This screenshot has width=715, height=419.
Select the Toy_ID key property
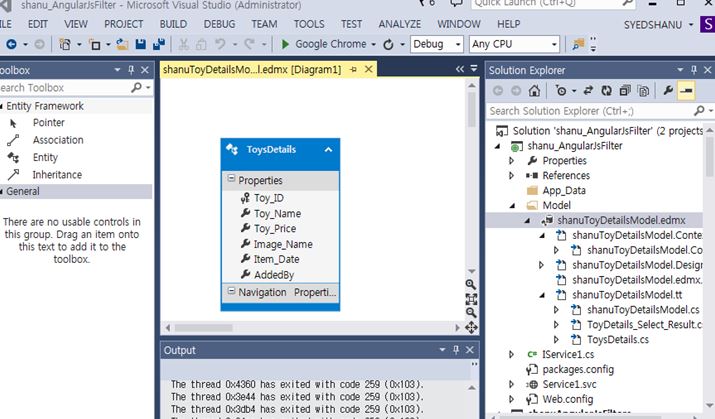(269, 198)
